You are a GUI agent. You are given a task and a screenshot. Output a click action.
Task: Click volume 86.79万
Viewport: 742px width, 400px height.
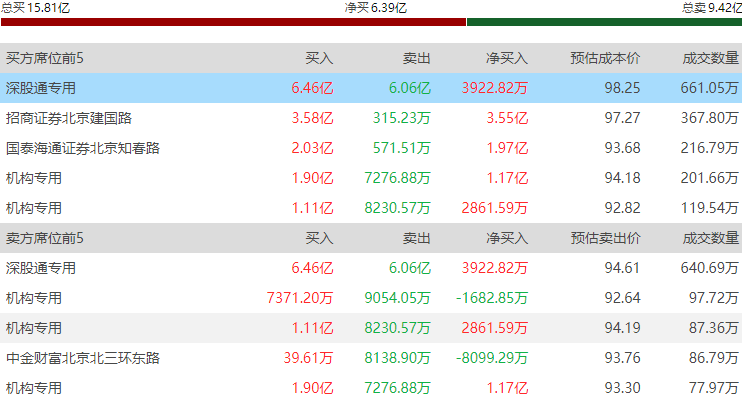point(714,358)
